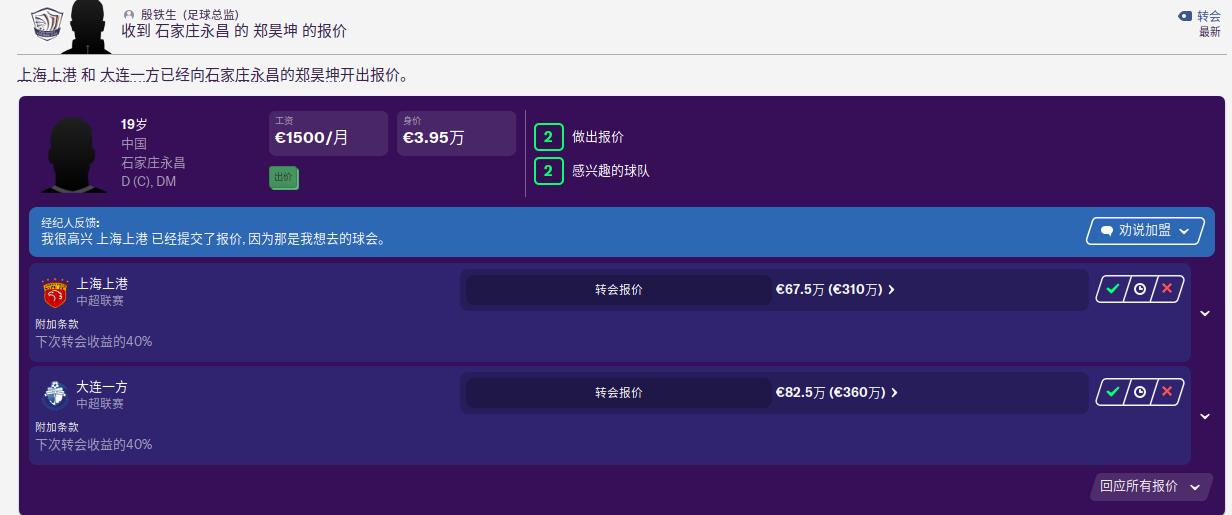The image size is (1232, 515).
Task: Click the headline 收到 石家庄永昌 的 郑昊坤 的报价
Action: coord(234,31)
